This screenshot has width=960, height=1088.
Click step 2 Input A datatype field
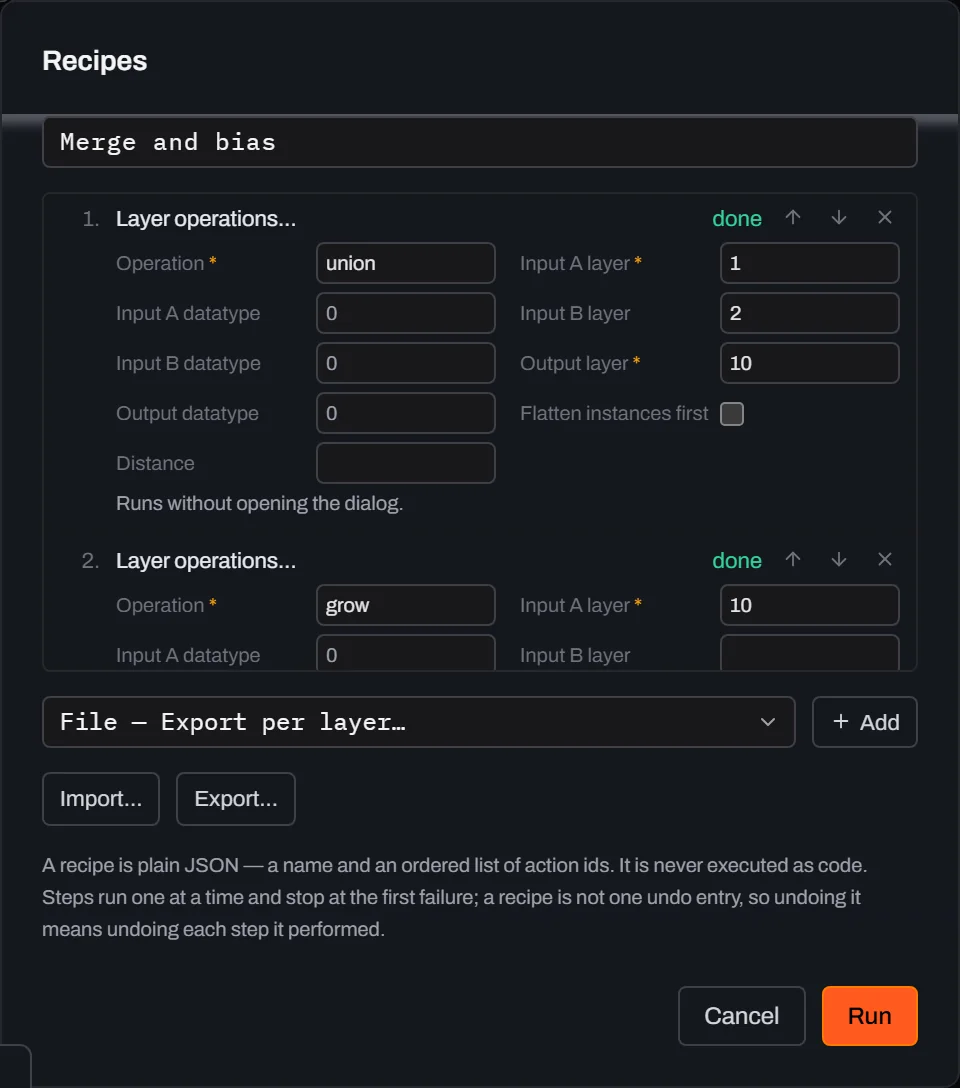(406, 653)
